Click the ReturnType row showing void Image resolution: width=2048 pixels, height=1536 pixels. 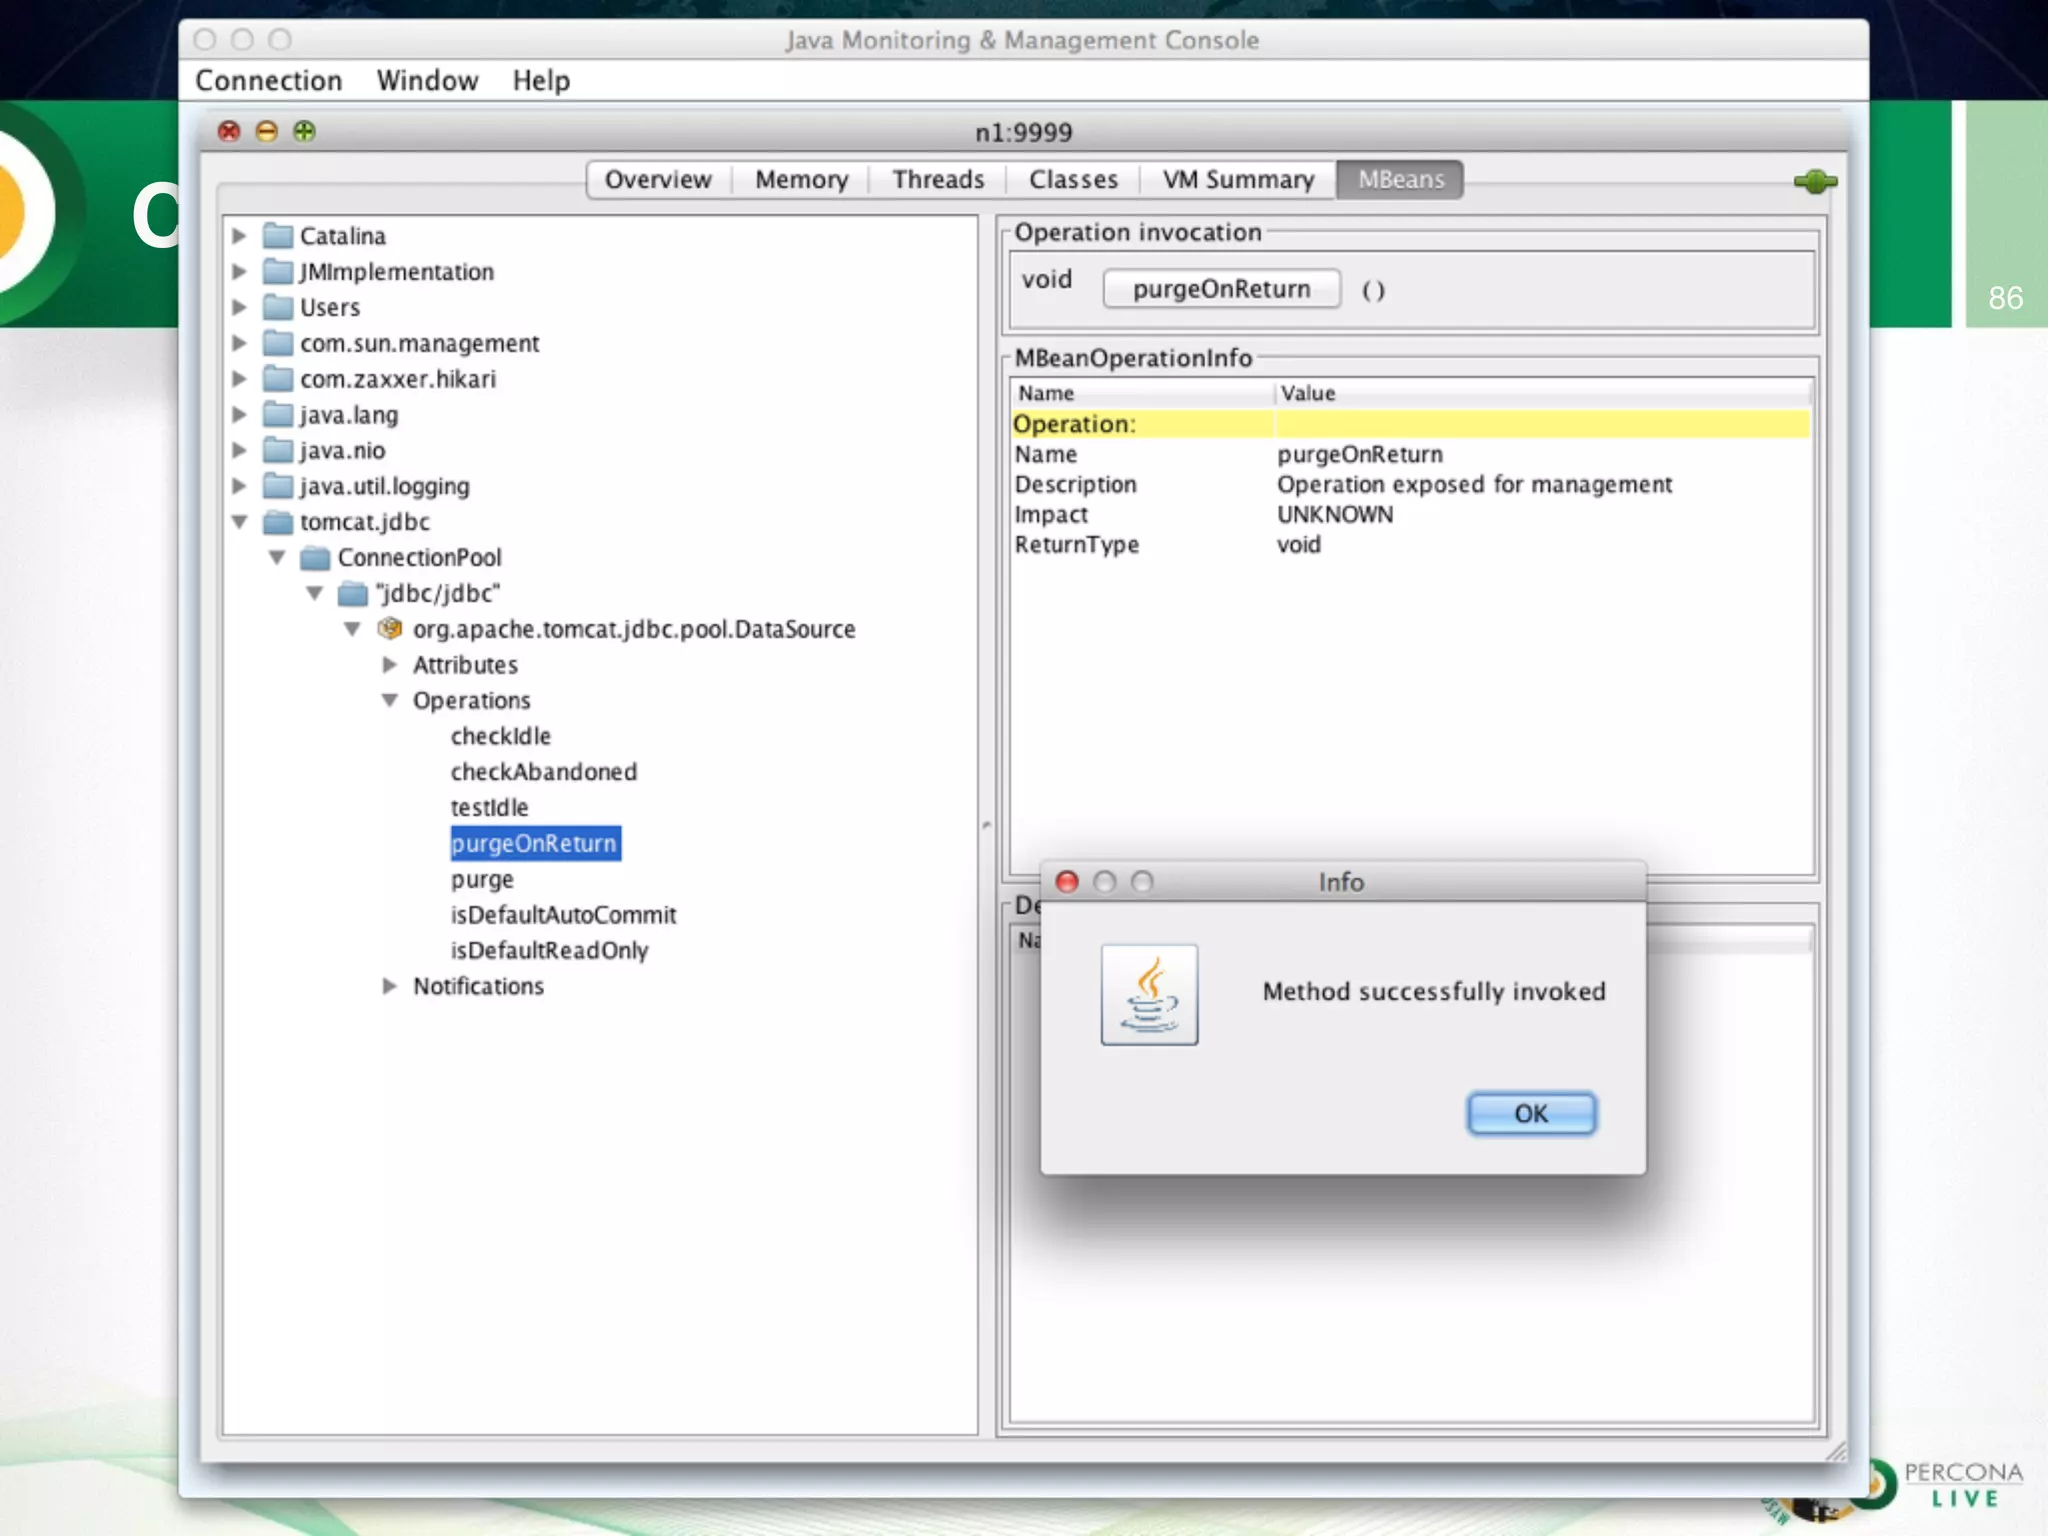pyautogui.click(x=1410, y=544)
